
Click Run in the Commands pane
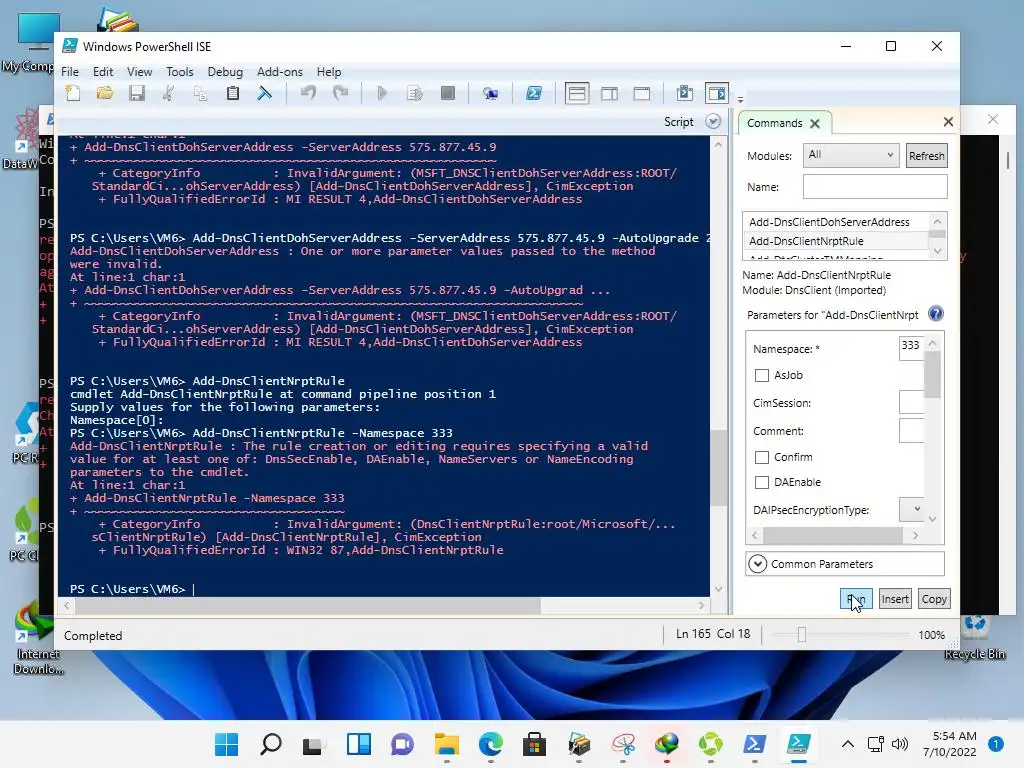(x=856, y=599)
